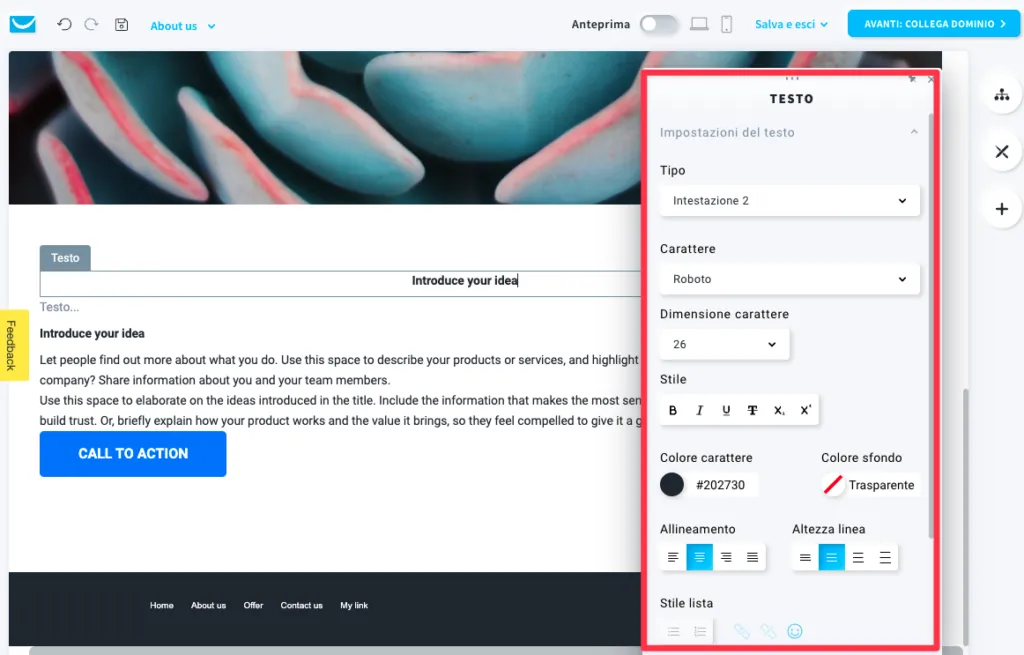Open the site structure tree icon
Image resolution: width=1024 pixels, height=655 pixels.
(x=1002, y=95)
